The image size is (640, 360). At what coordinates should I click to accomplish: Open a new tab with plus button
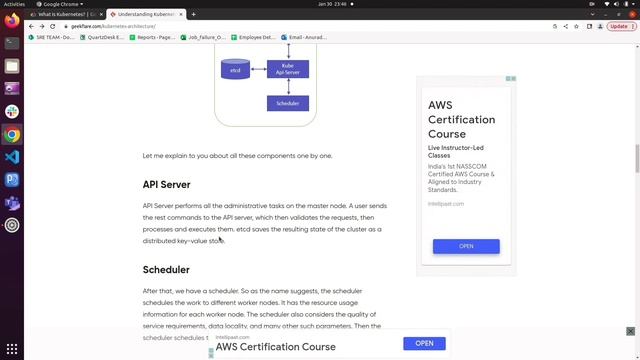tap(193, 14)
